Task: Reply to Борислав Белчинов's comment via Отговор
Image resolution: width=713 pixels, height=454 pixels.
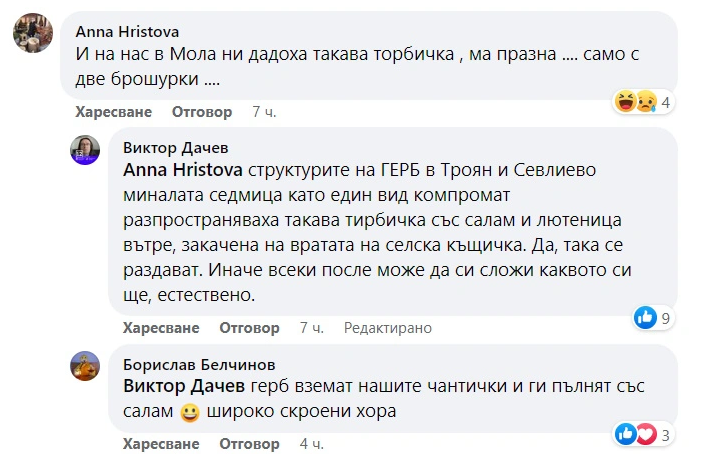Action: point(250,444)
